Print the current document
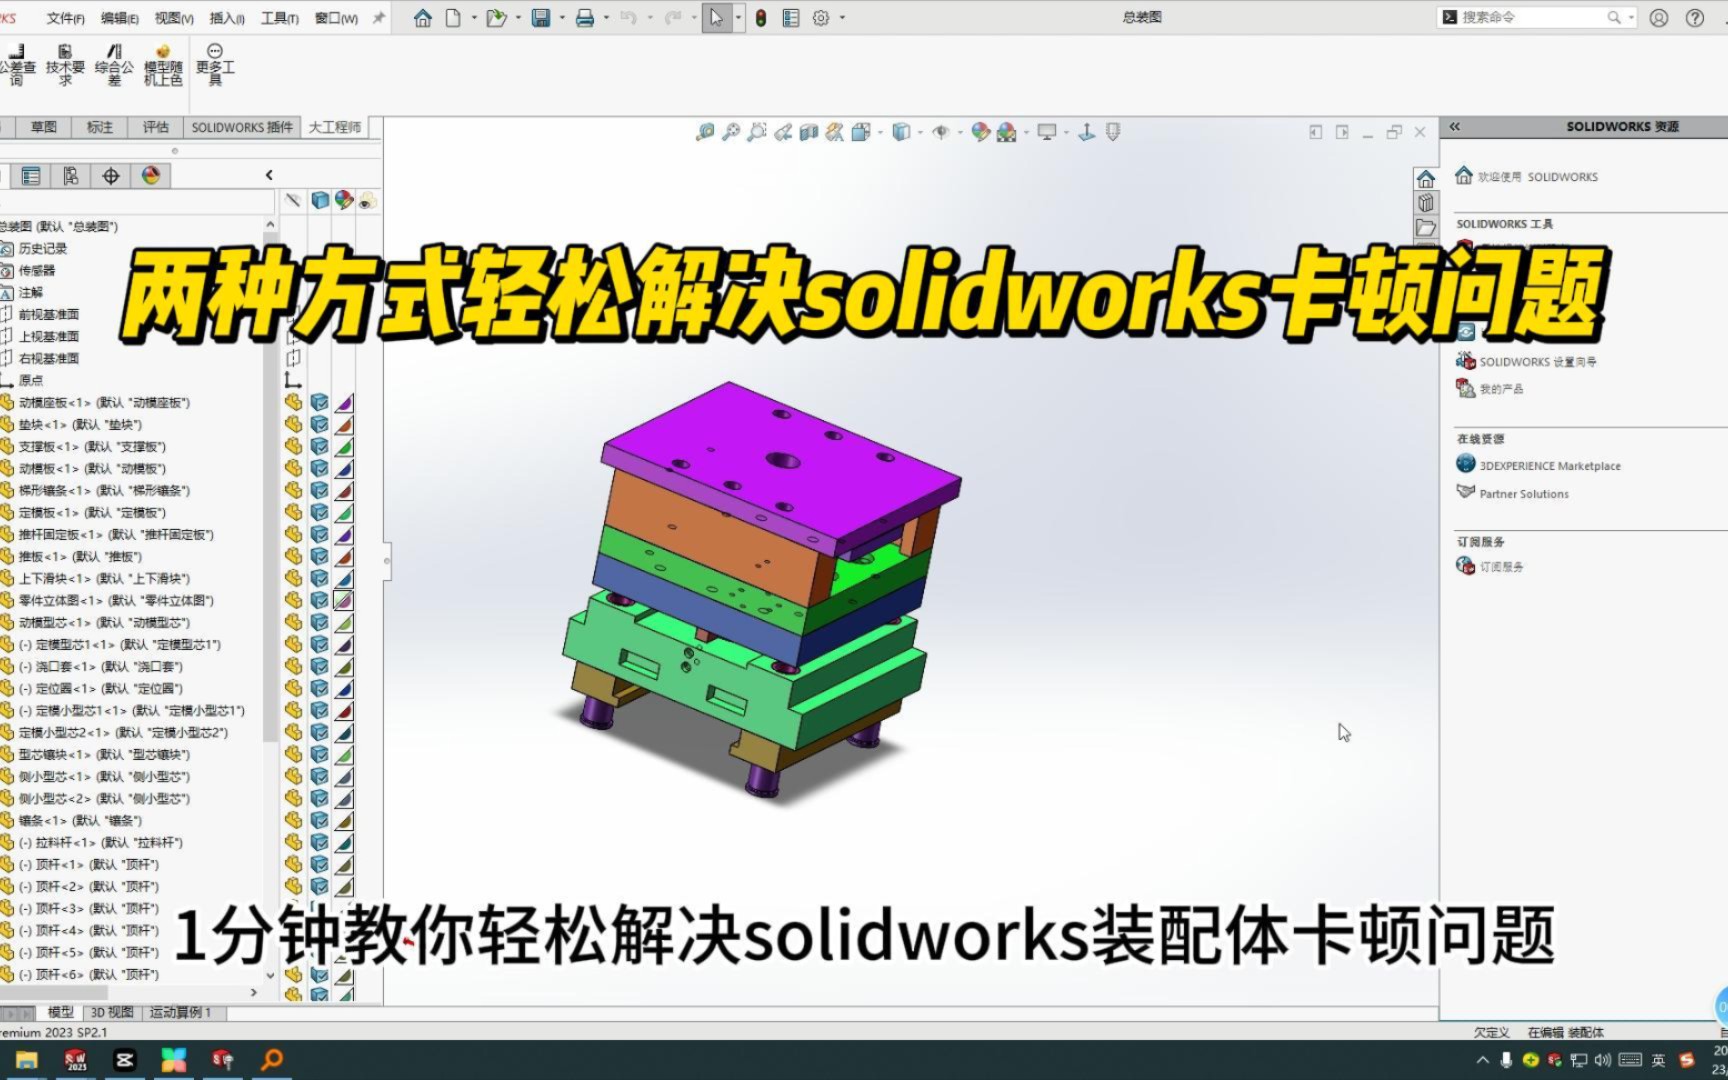The width and height of the screenshot is (1728, 1080). [x=585, y=18]
